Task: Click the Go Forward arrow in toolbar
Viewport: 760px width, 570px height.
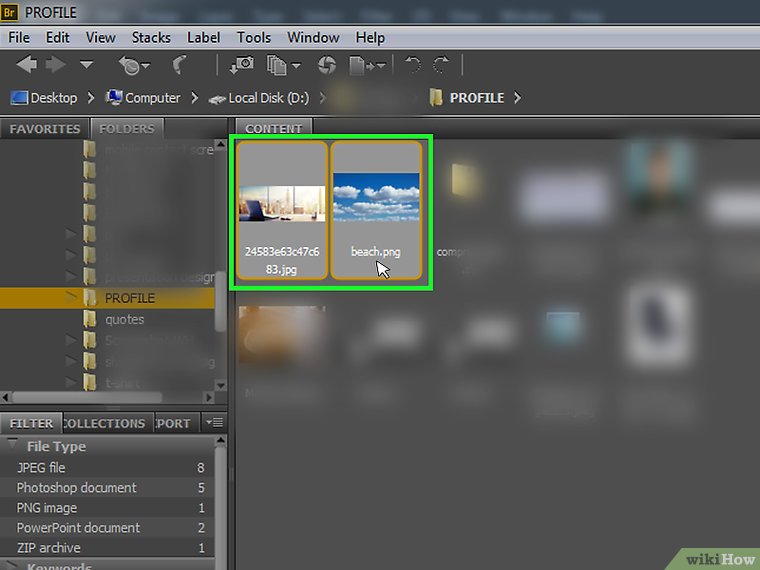Action: [x=55, y=65]
